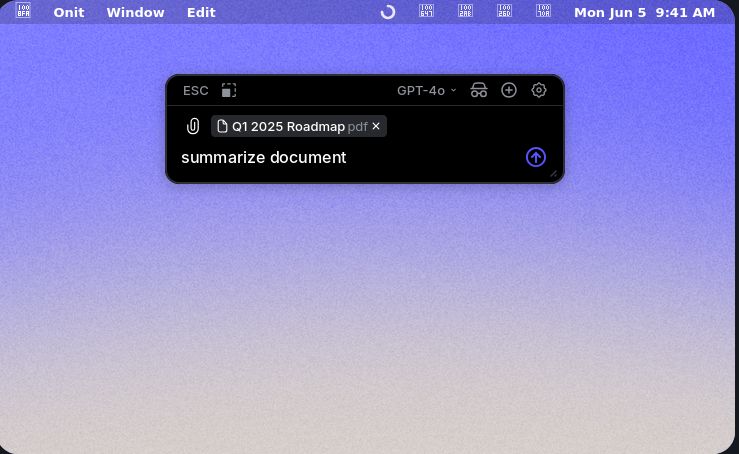
Task: Start a new chat with plus icon
Action: coord(509,91)
